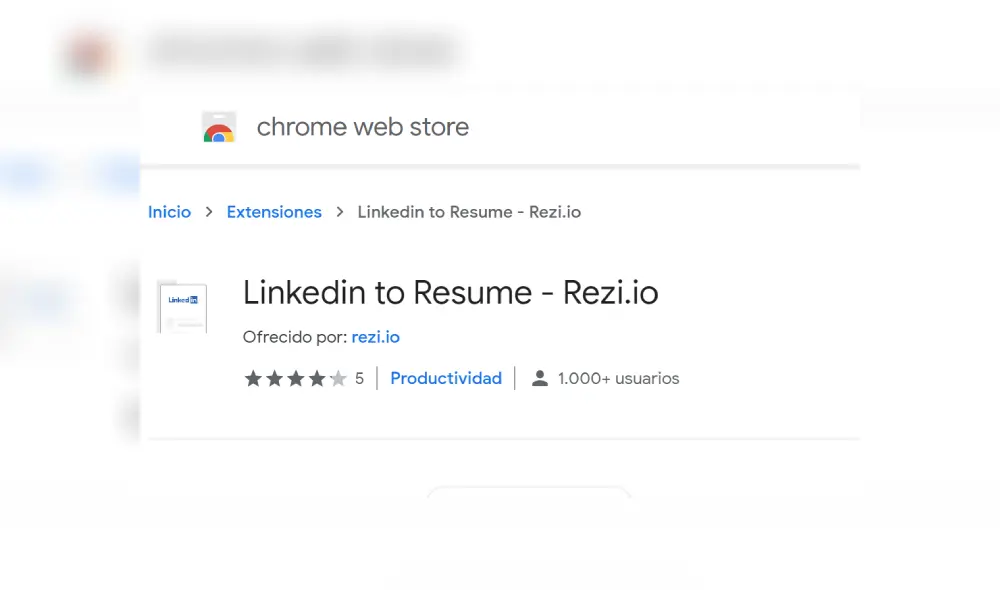Select the rating value showing 5
The image size is (1000, 590).
pyautogui.click(x=360, y=378)
